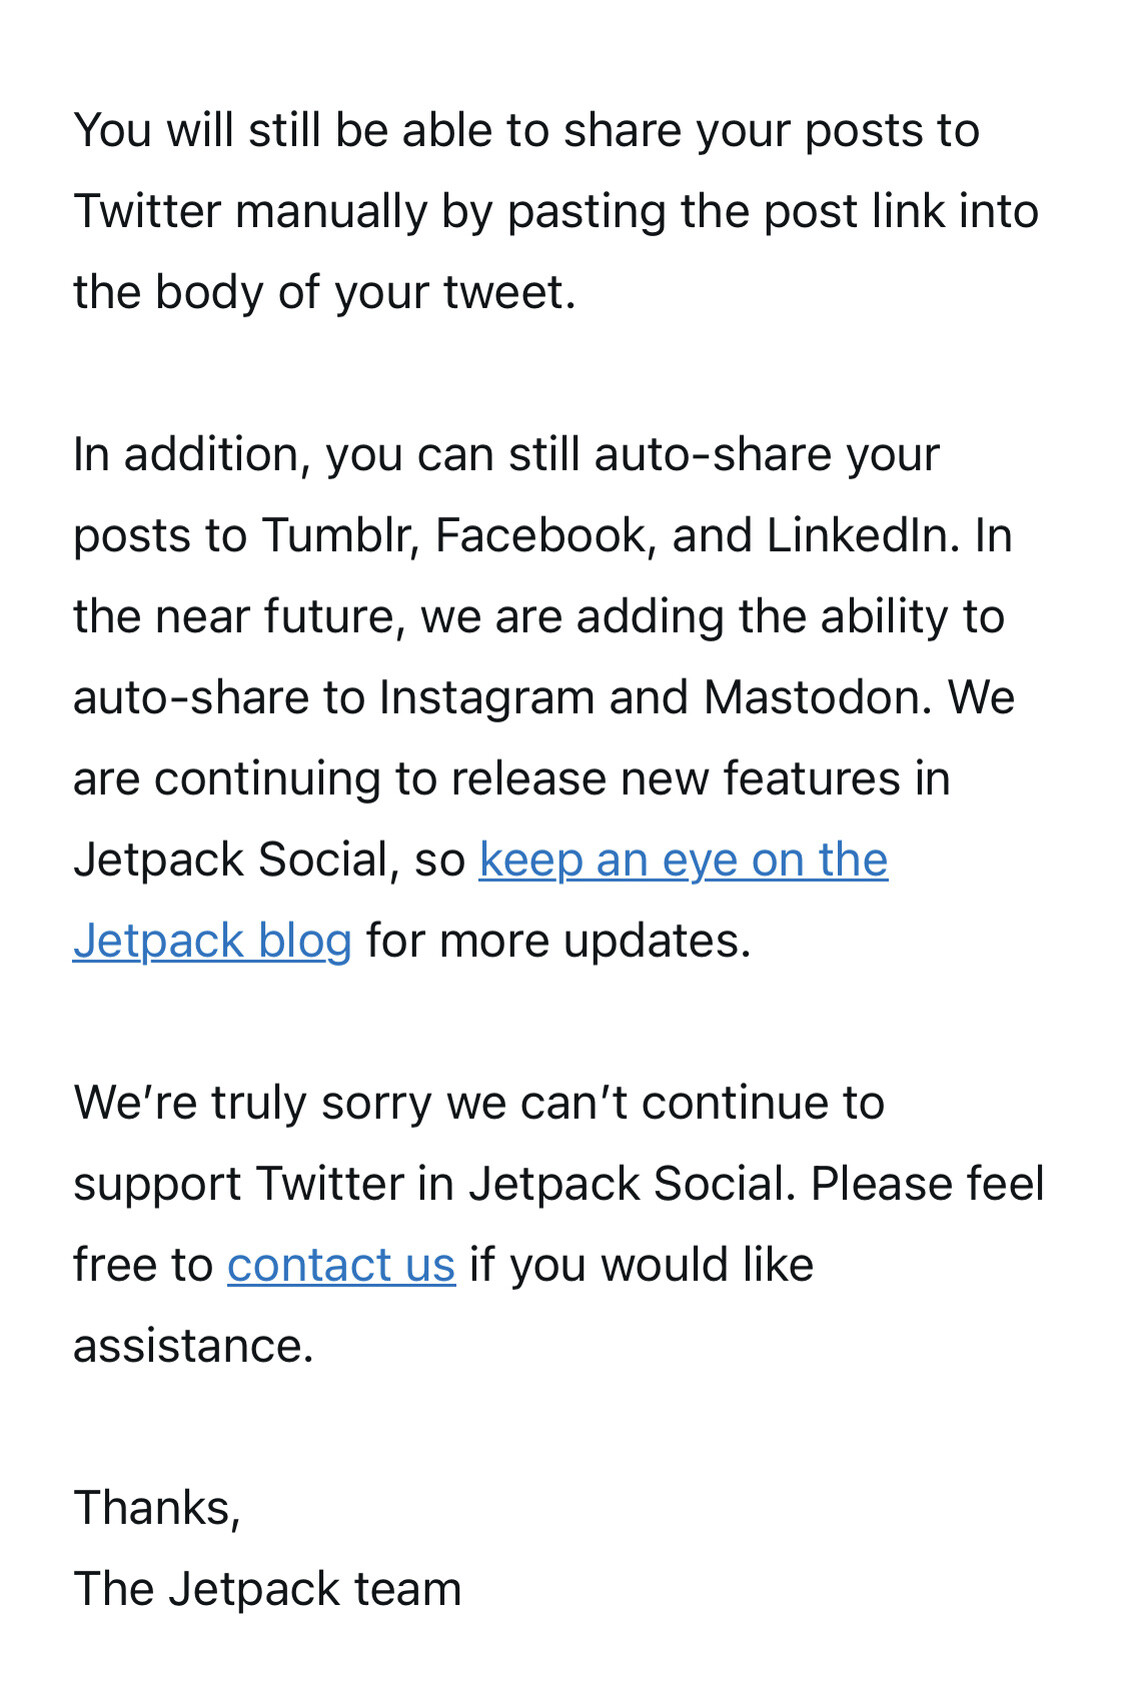The height and width of the screenshot is (1682, 1126).
Task: Open the "keep an eye on the" link
Action: [683, 860]
